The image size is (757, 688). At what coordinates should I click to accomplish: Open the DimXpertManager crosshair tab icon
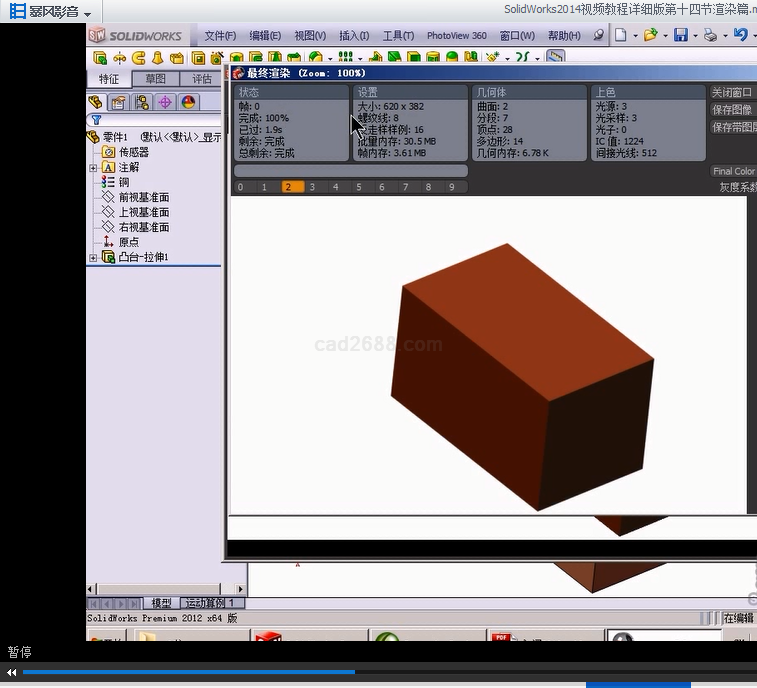pyautogui.click(x=165, y=102)
